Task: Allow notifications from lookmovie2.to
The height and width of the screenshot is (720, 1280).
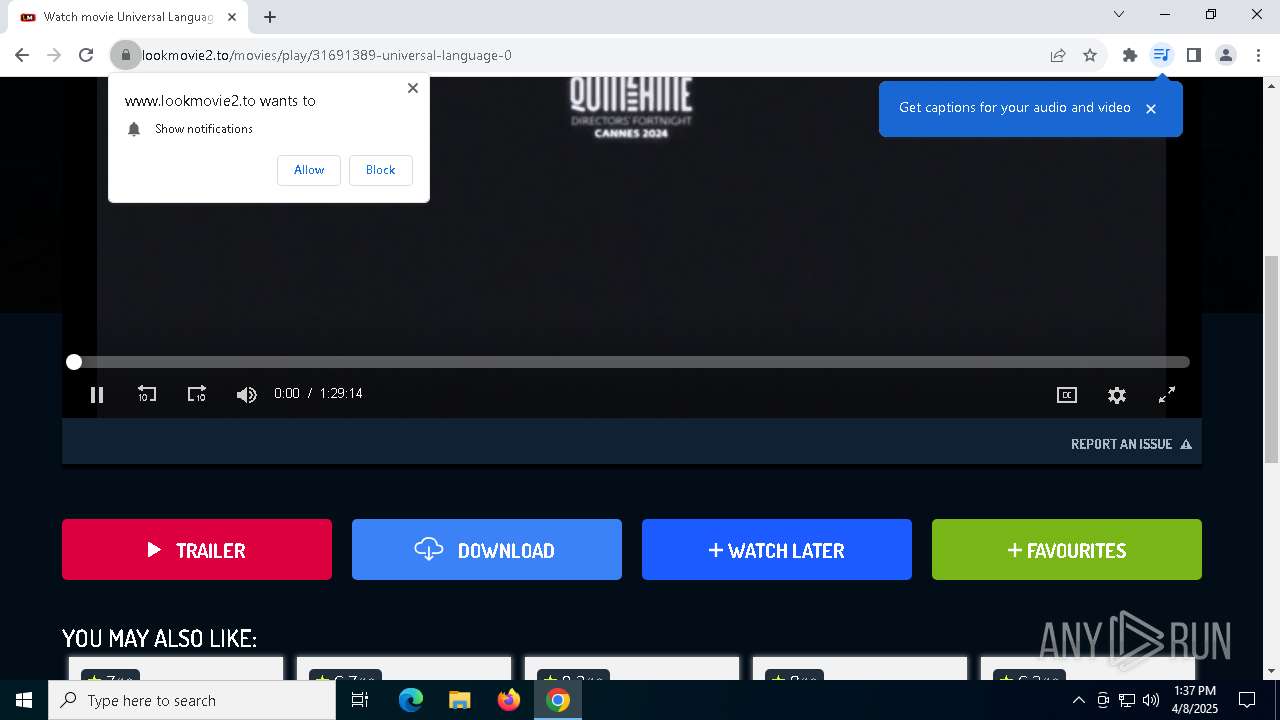Action: 309,170
